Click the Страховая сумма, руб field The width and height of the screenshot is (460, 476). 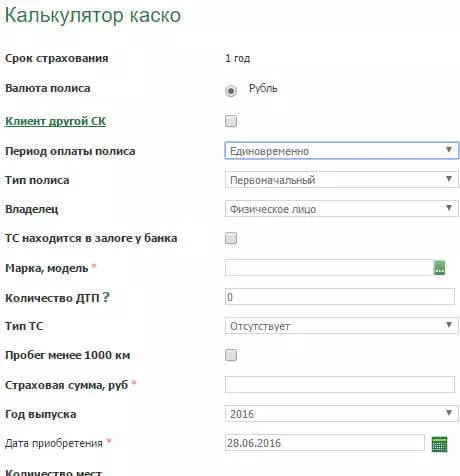(x=340, y=385)
